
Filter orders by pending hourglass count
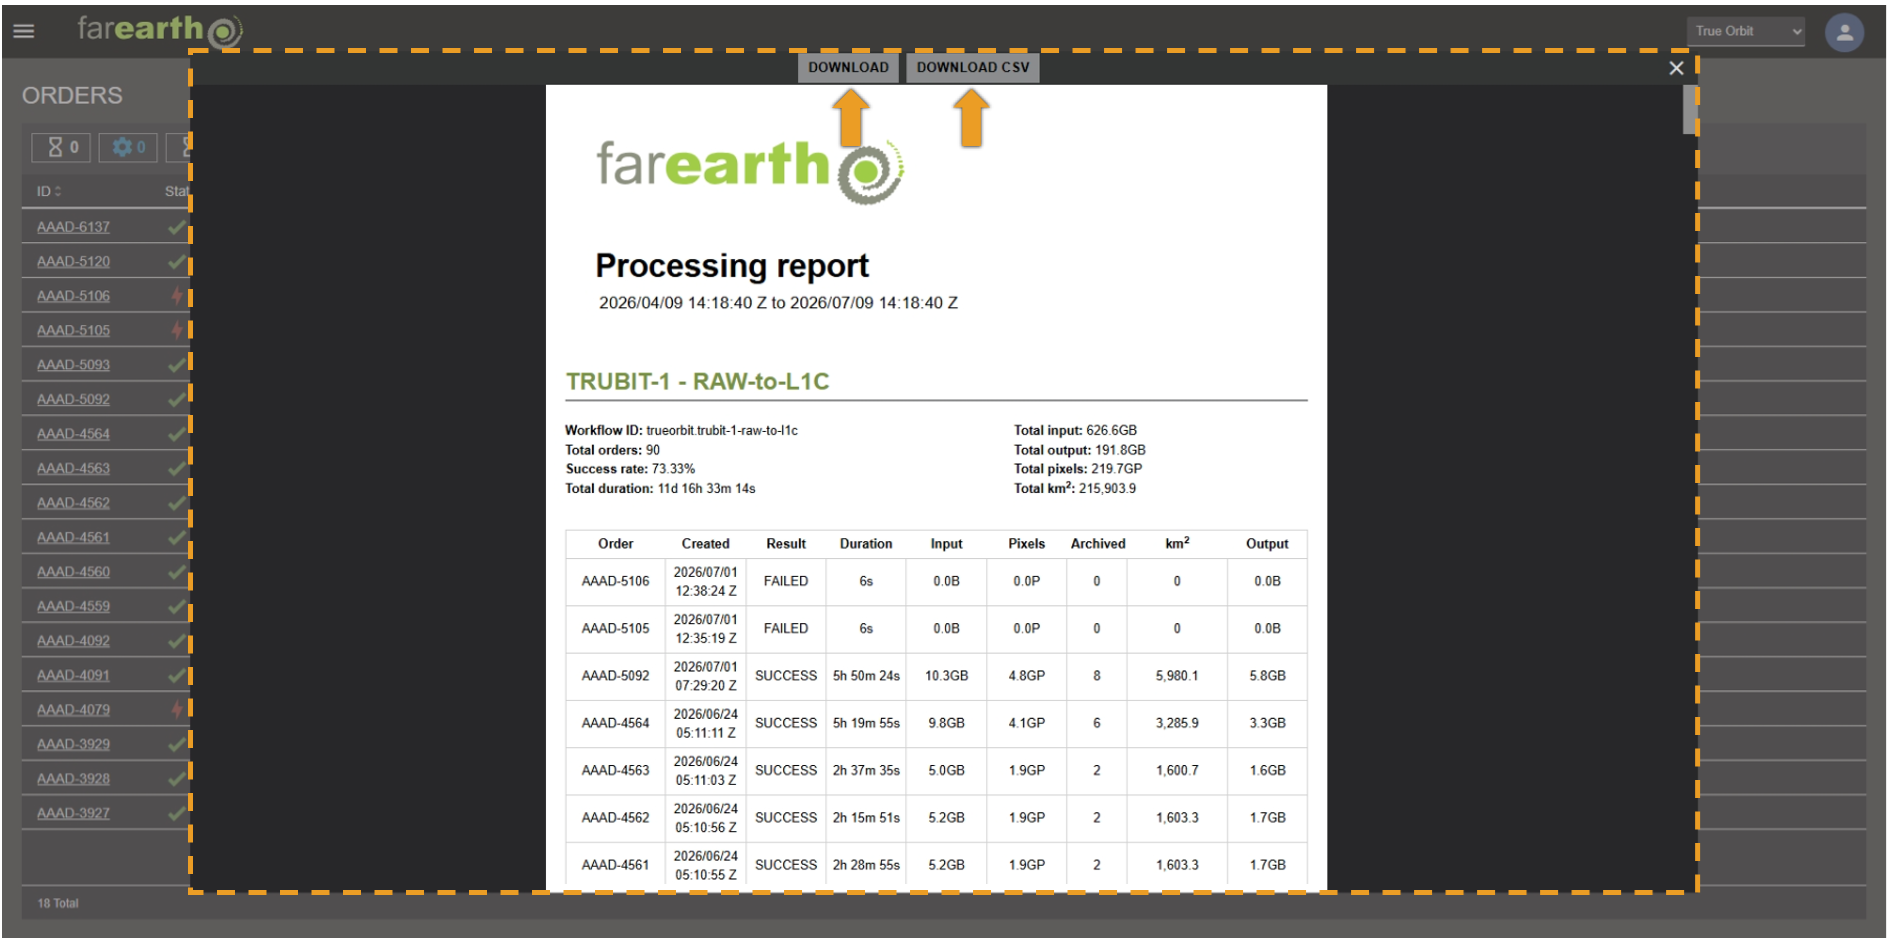click(62, 147)
